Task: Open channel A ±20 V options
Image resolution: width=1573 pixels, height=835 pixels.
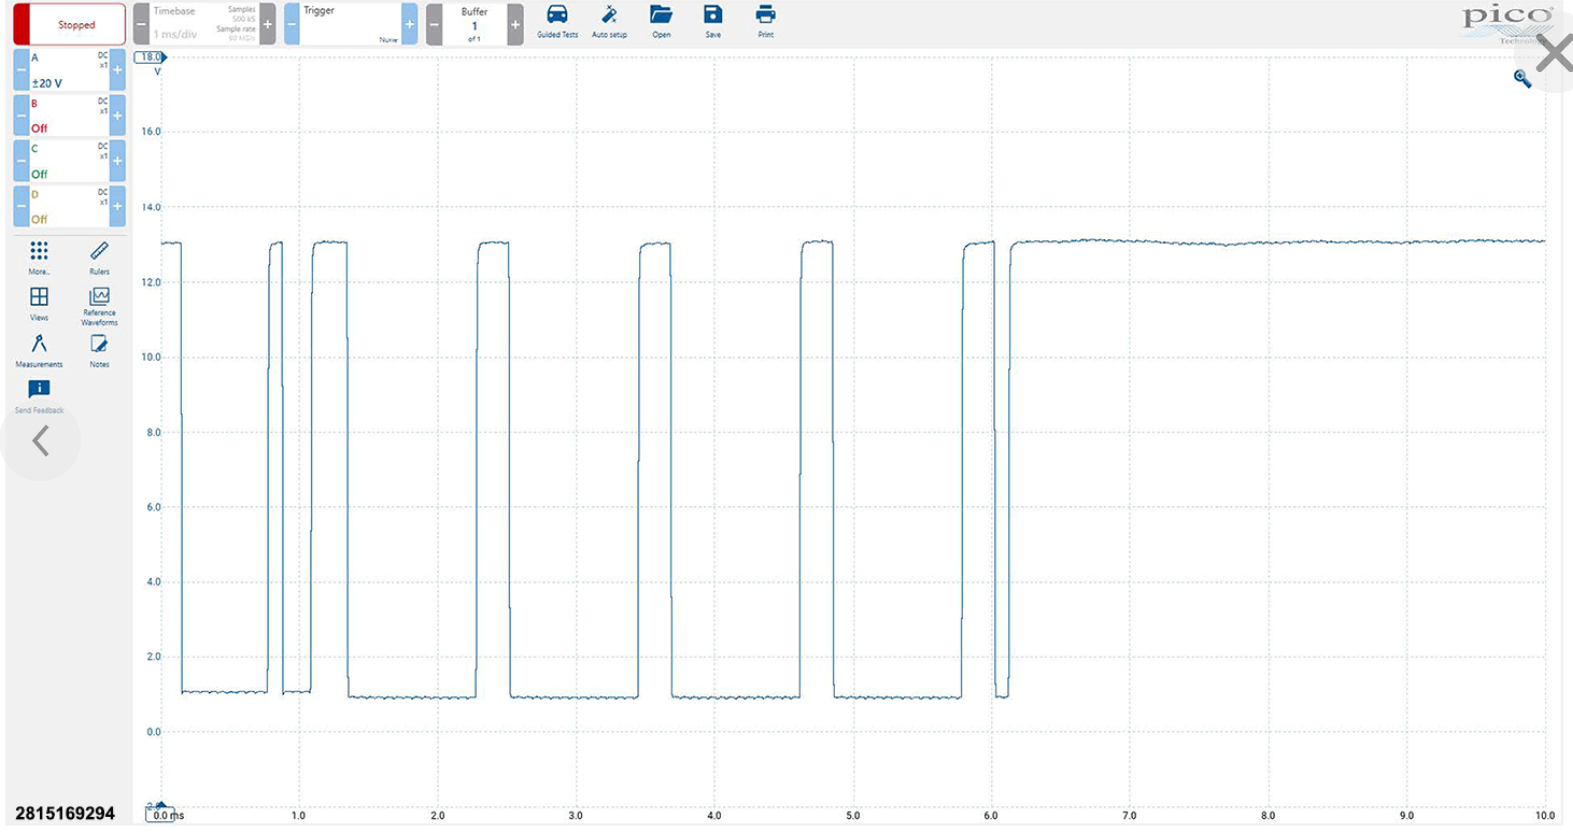Action: tap(69, 70)
